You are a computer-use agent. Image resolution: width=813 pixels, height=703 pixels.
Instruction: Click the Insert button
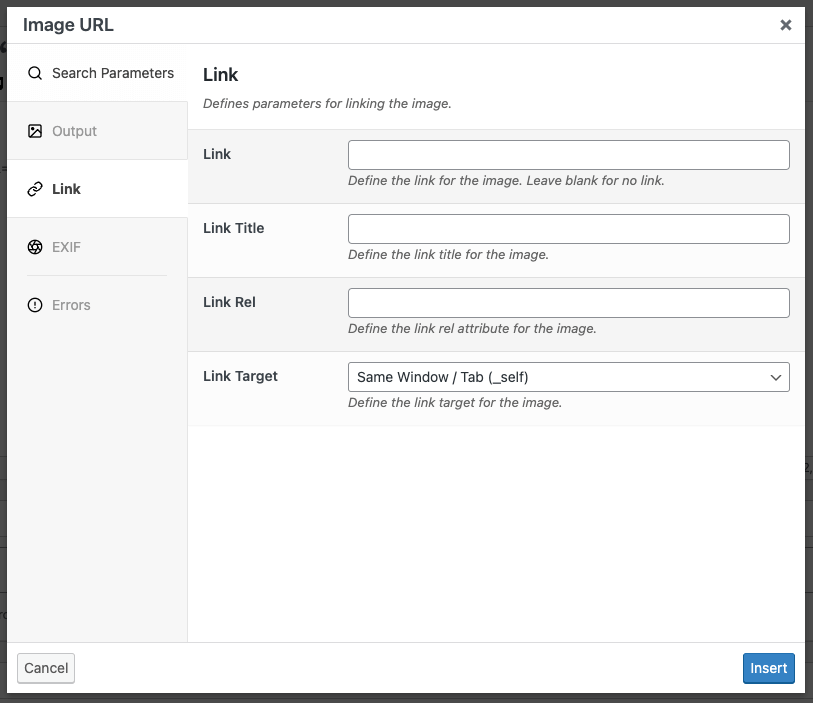768,668
